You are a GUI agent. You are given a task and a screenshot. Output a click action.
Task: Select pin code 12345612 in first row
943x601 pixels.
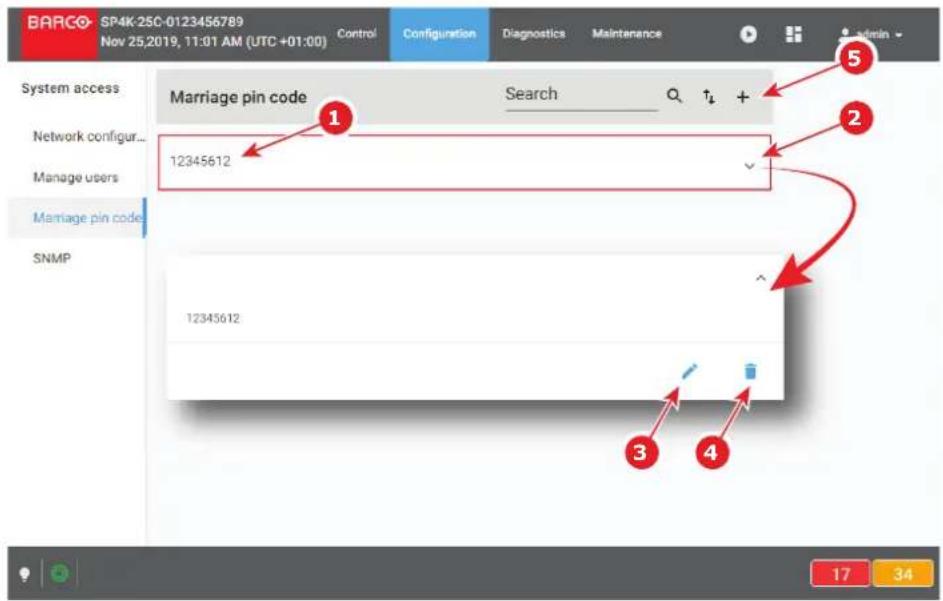point(200,161)
